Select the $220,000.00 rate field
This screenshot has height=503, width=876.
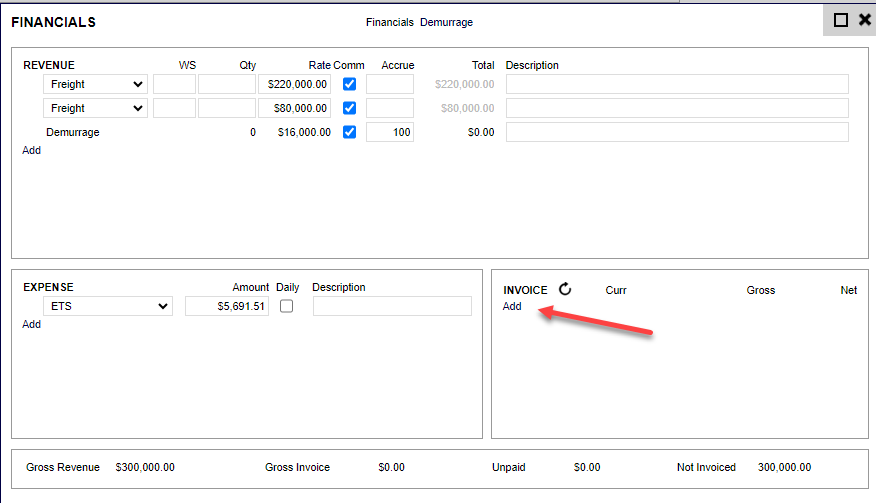click(x=295, y=84)
